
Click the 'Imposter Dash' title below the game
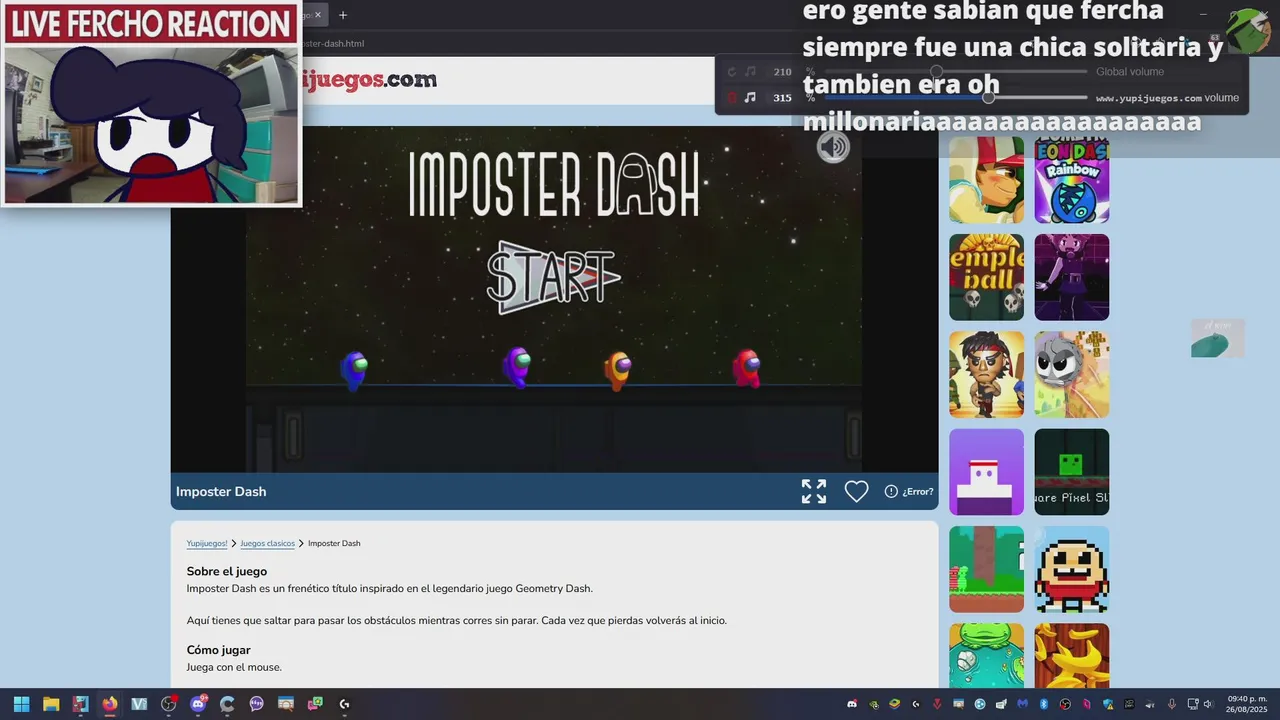(x=221, y=491)
